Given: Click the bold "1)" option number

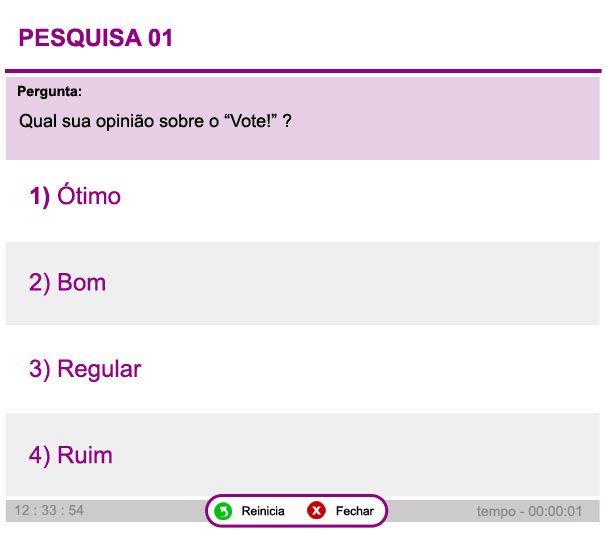Looking at the screenshot, I should (x=40, y=196).
